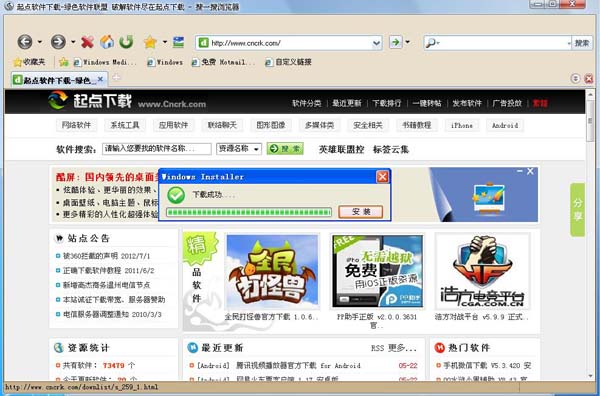Click the magnifier icon in the search box

(x=430, y=43)
